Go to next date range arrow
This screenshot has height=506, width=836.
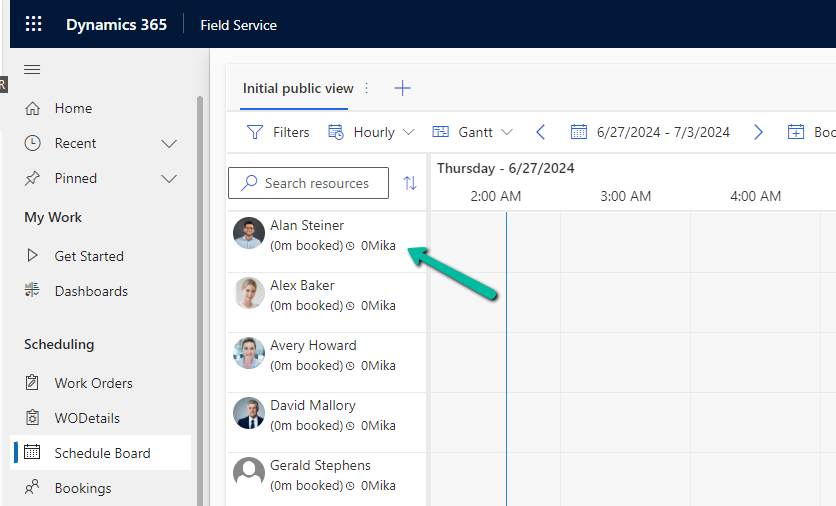click(758, 132)
